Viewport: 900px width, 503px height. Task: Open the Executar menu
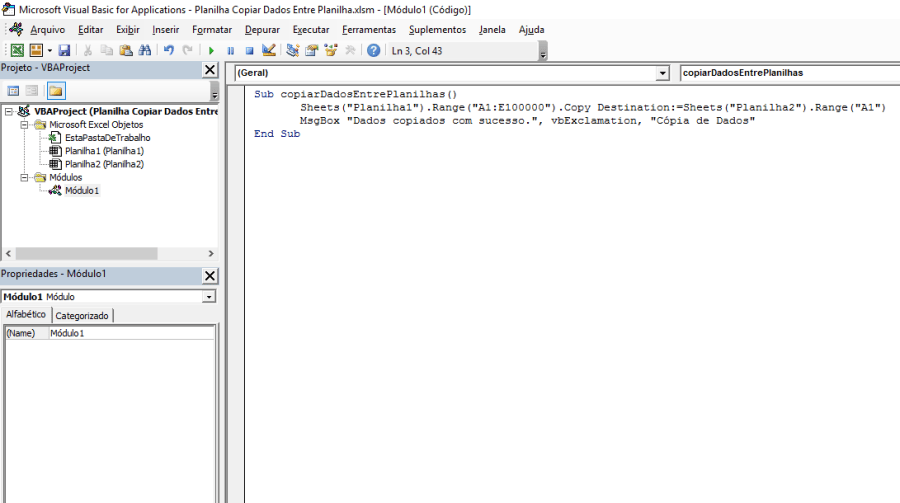(311, 30)
